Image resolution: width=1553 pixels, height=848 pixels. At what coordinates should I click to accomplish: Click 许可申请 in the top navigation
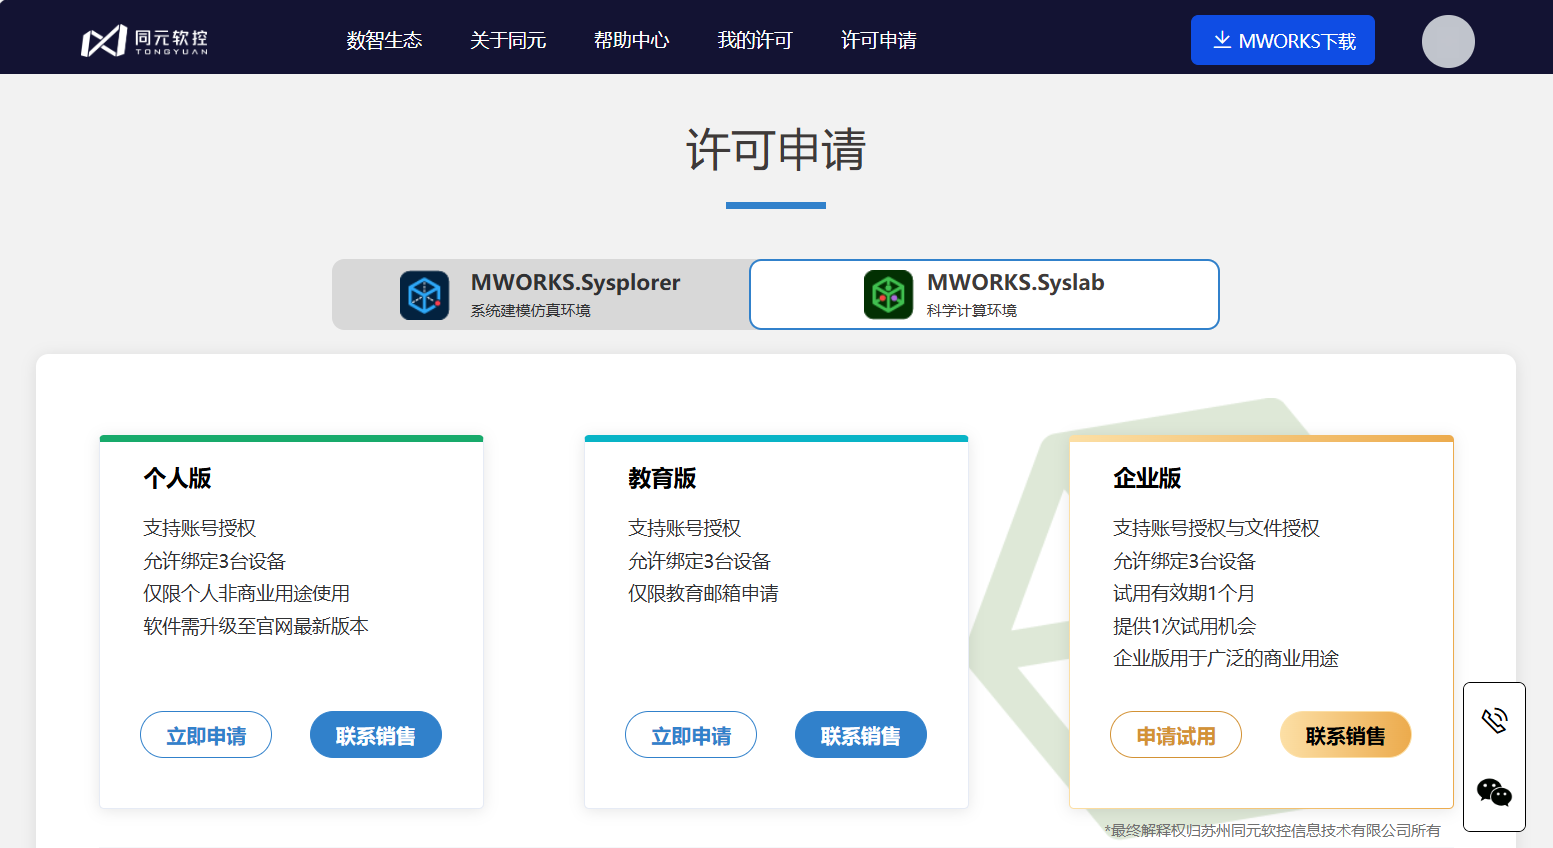[x=879, y=40]
